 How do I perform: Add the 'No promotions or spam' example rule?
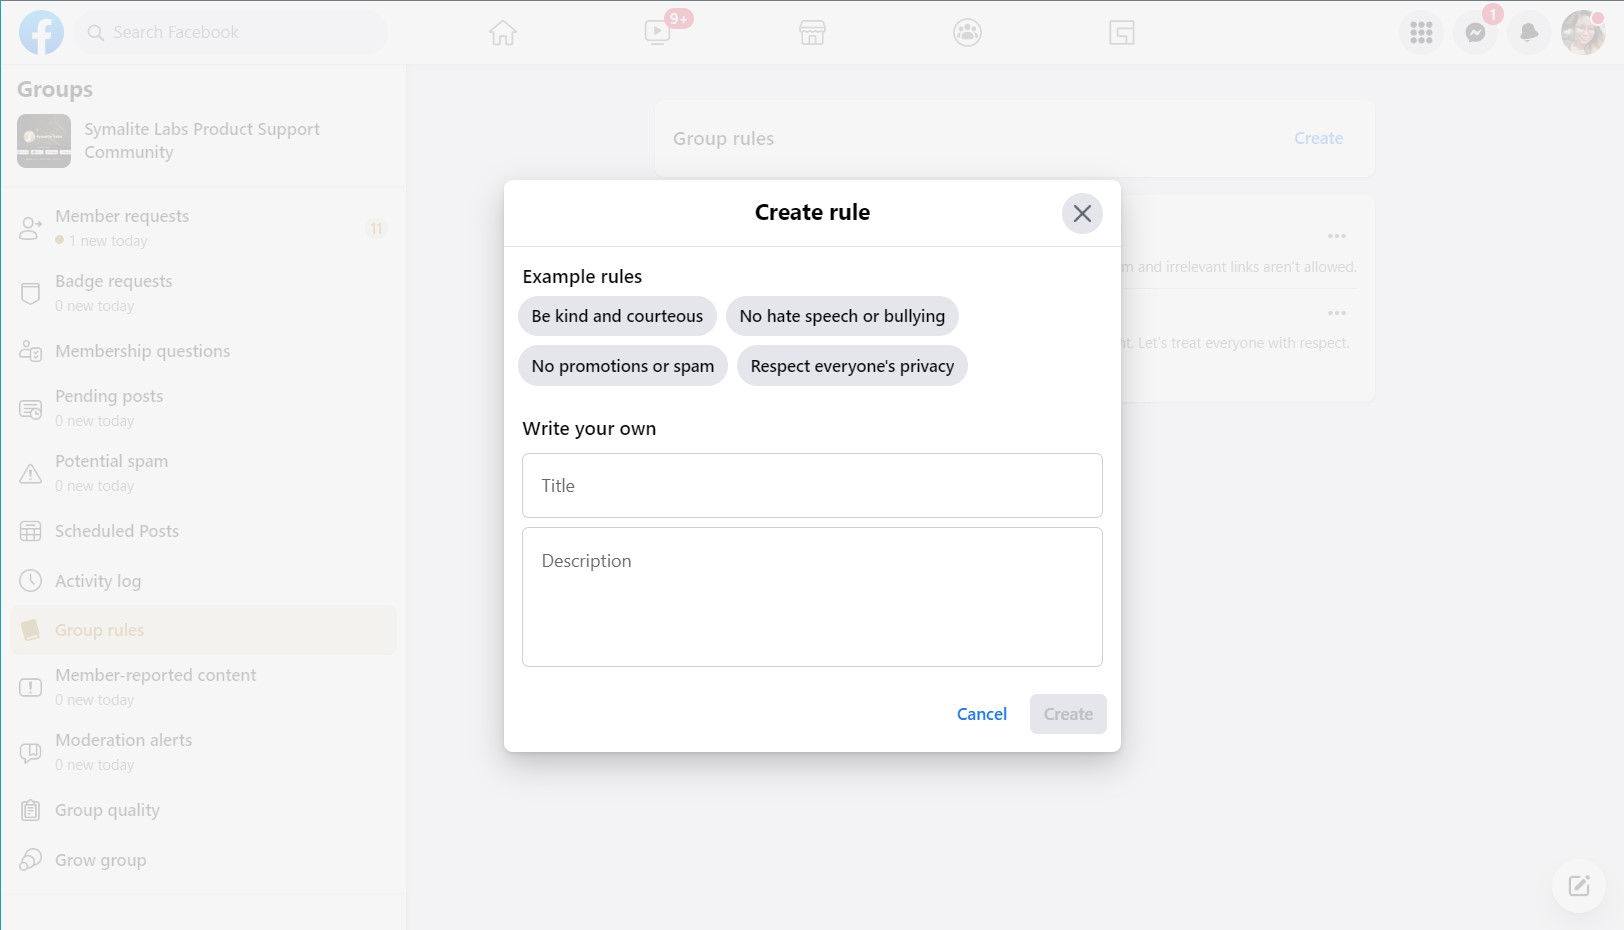(x=622, y=365)
